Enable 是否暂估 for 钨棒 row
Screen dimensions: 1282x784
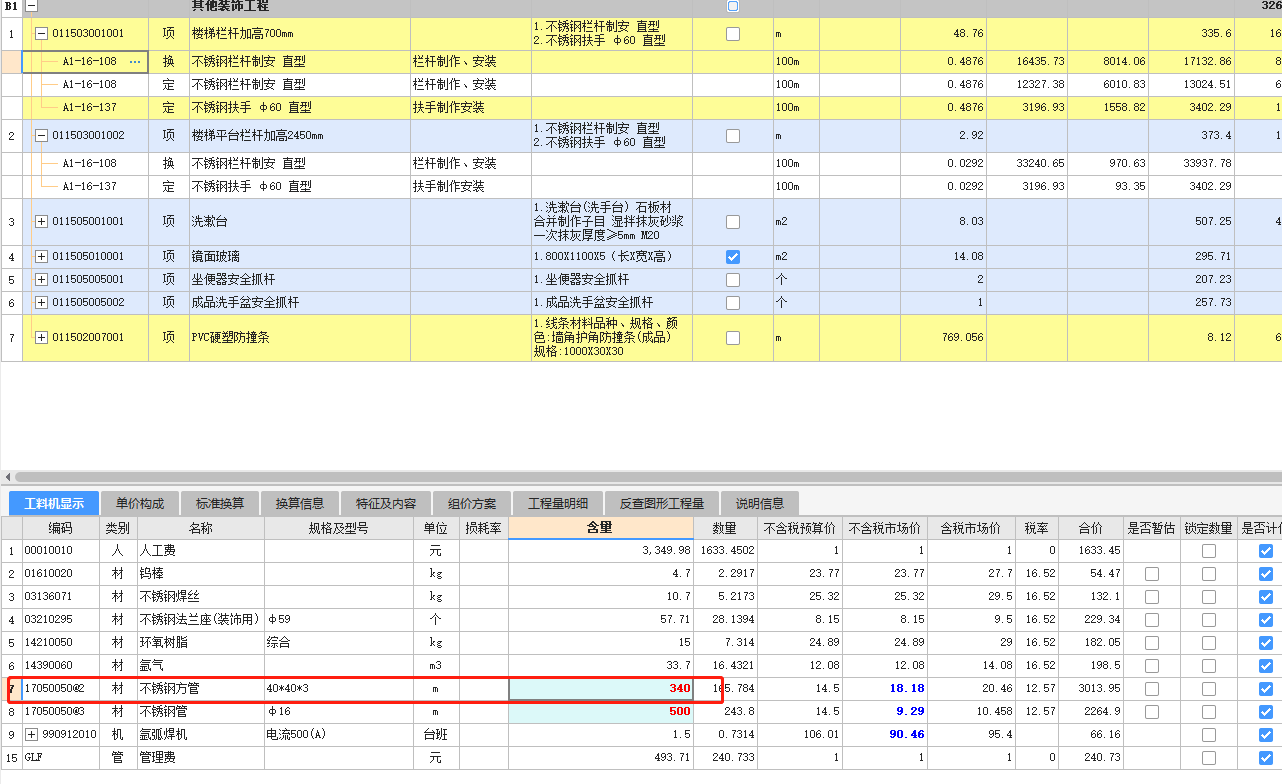pyautogui.click(x=1152, y=574)
